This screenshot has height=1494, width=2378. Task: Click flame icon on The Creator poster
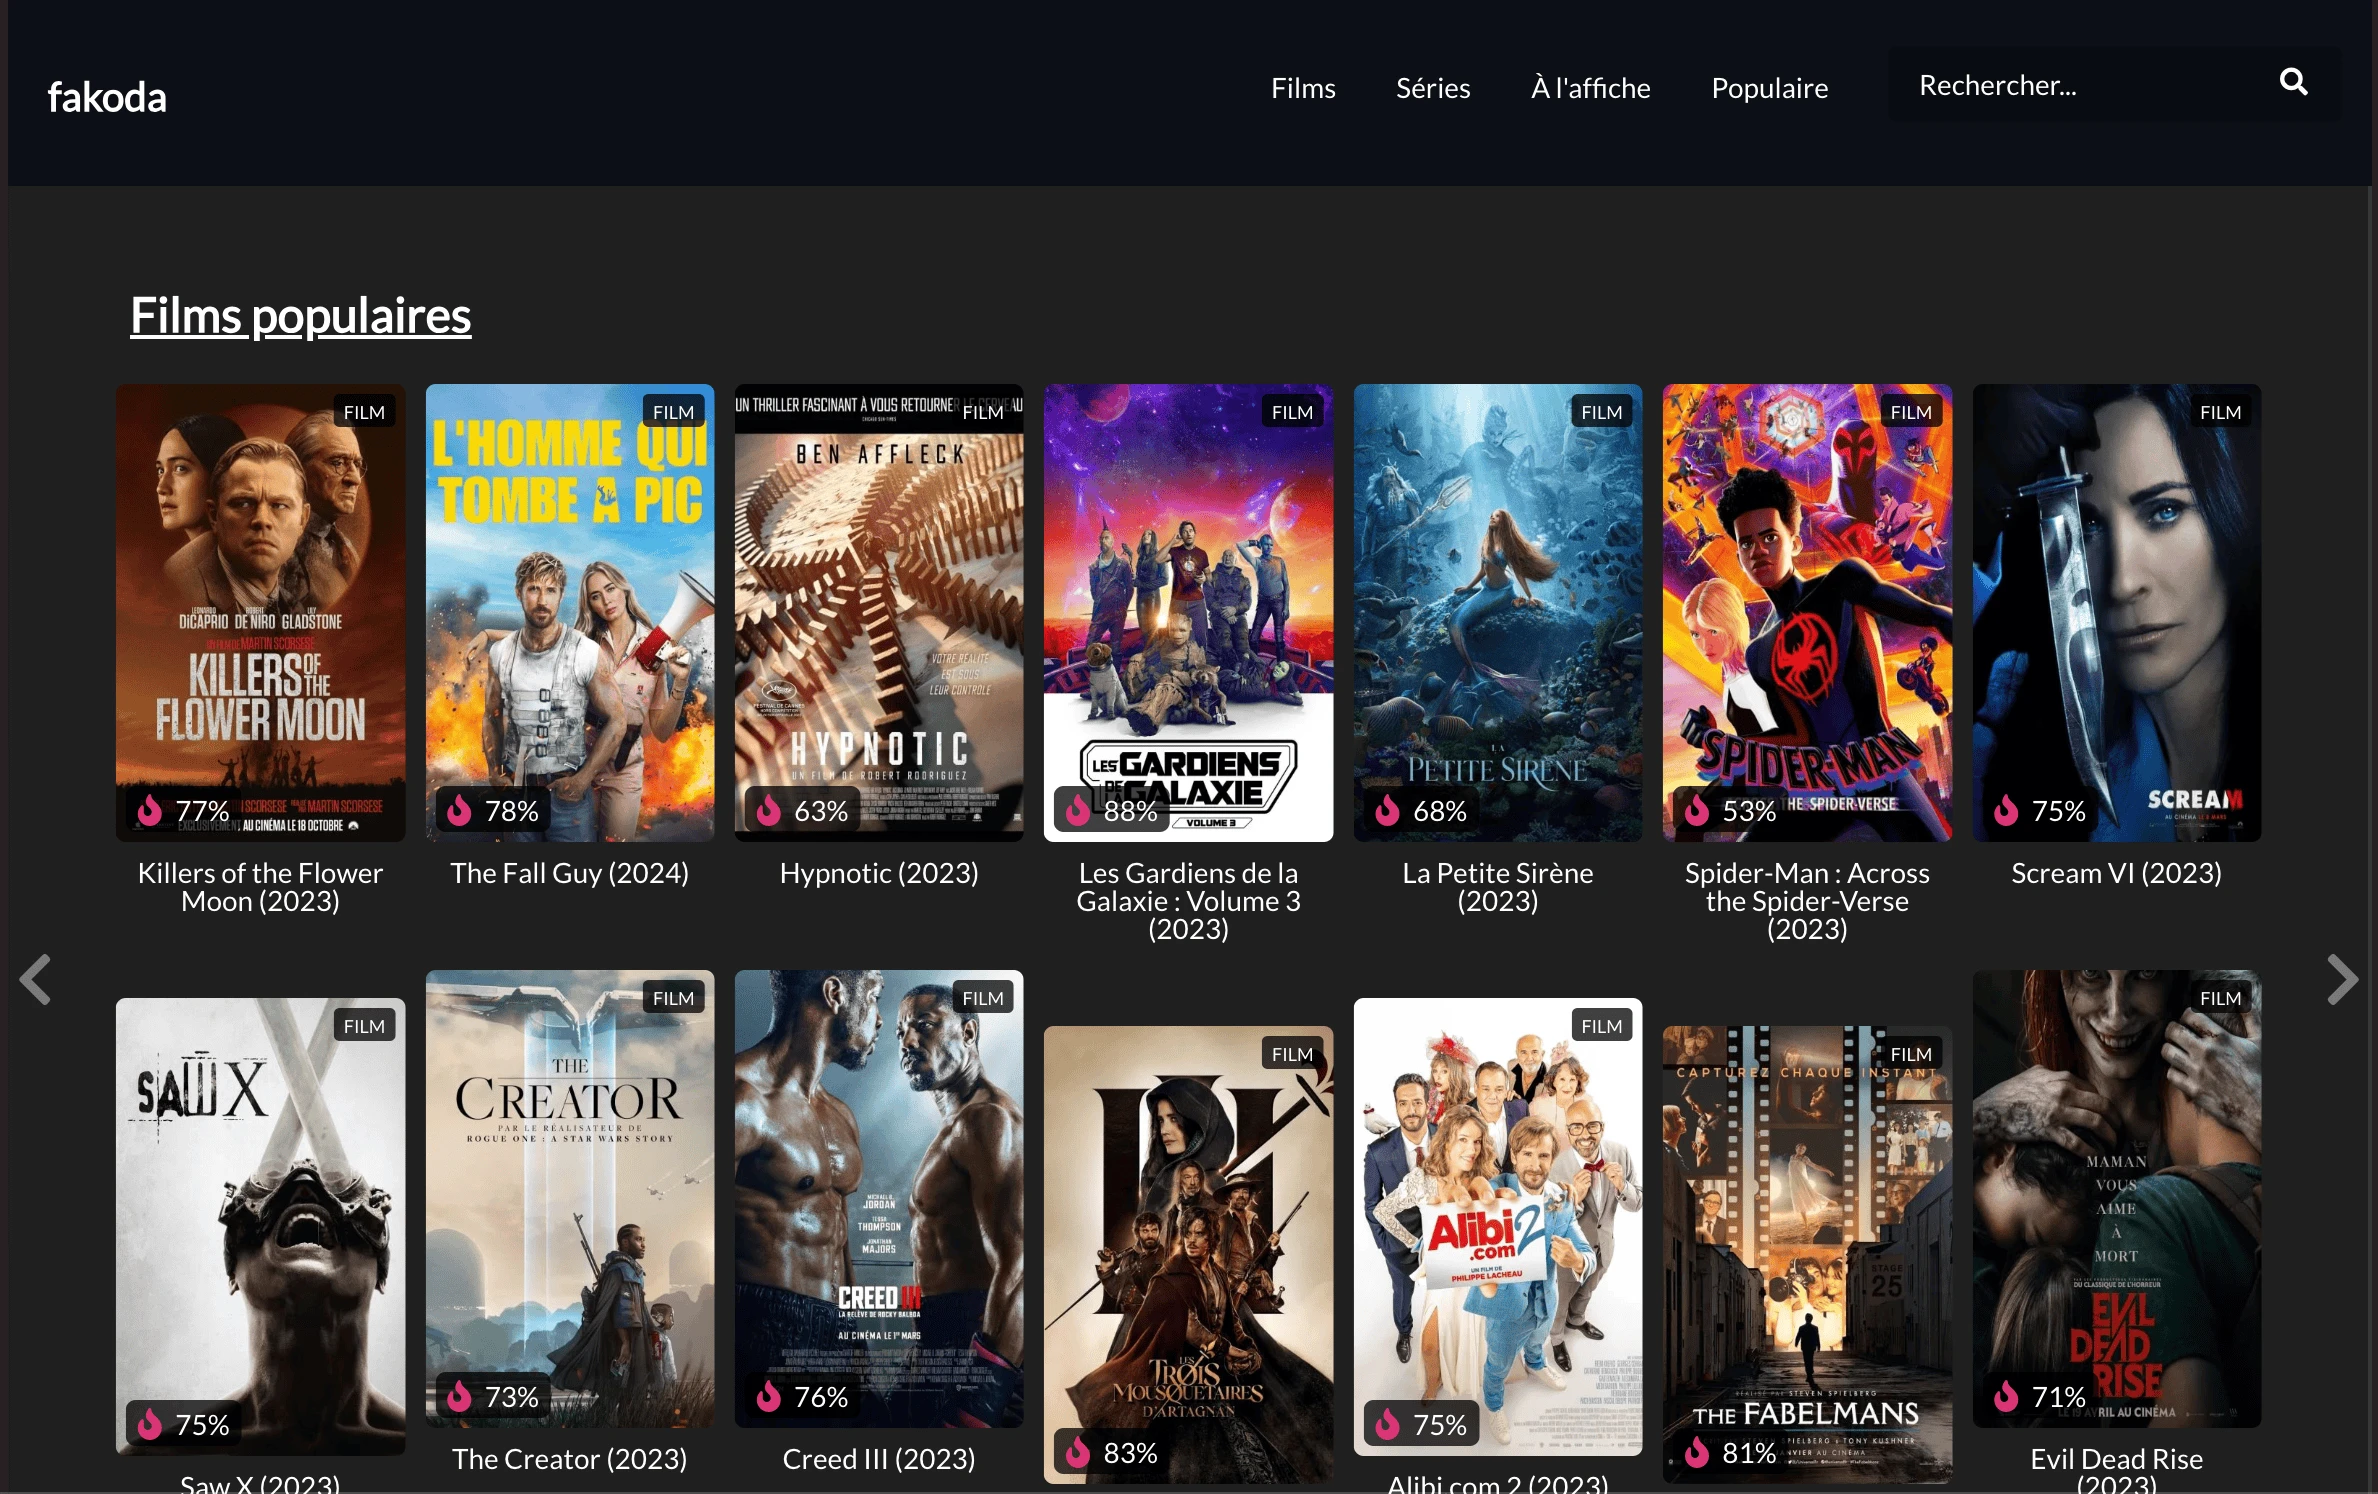[459, 1395]
